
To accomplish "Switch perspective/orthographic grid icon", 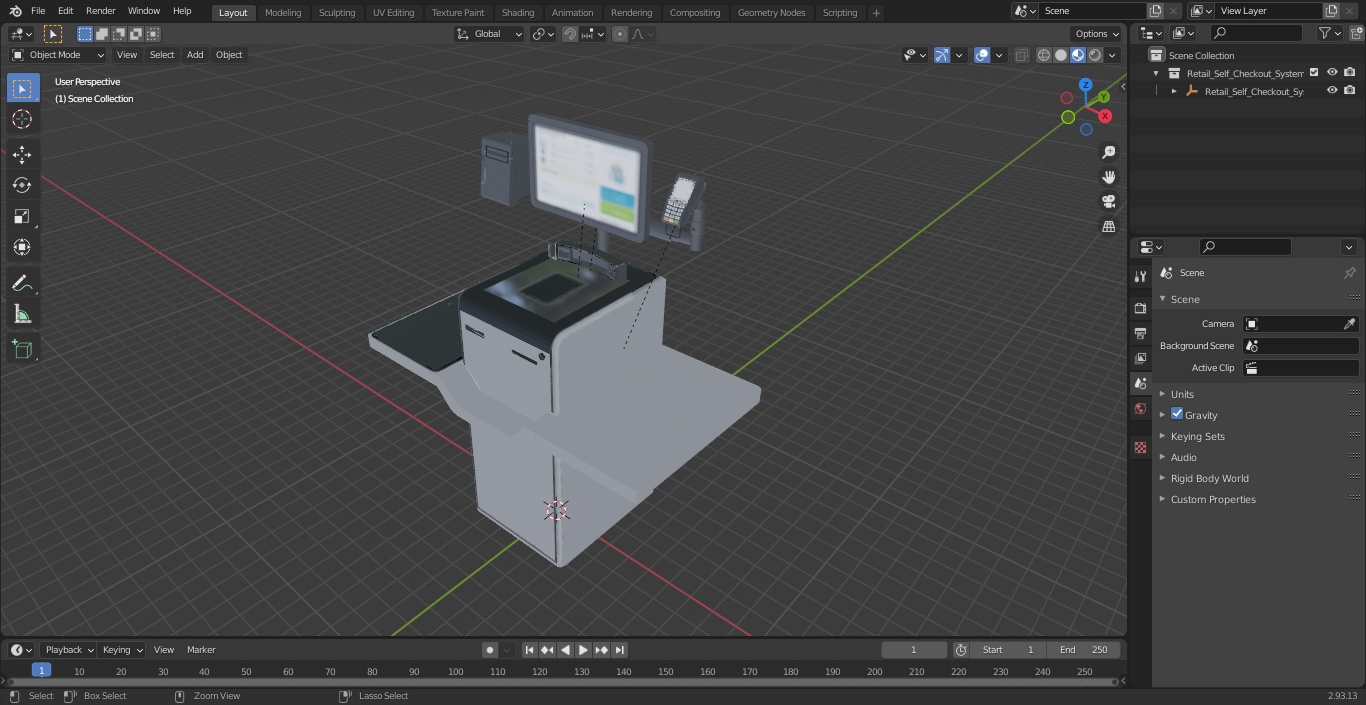I will click(x=1108, y=227).
